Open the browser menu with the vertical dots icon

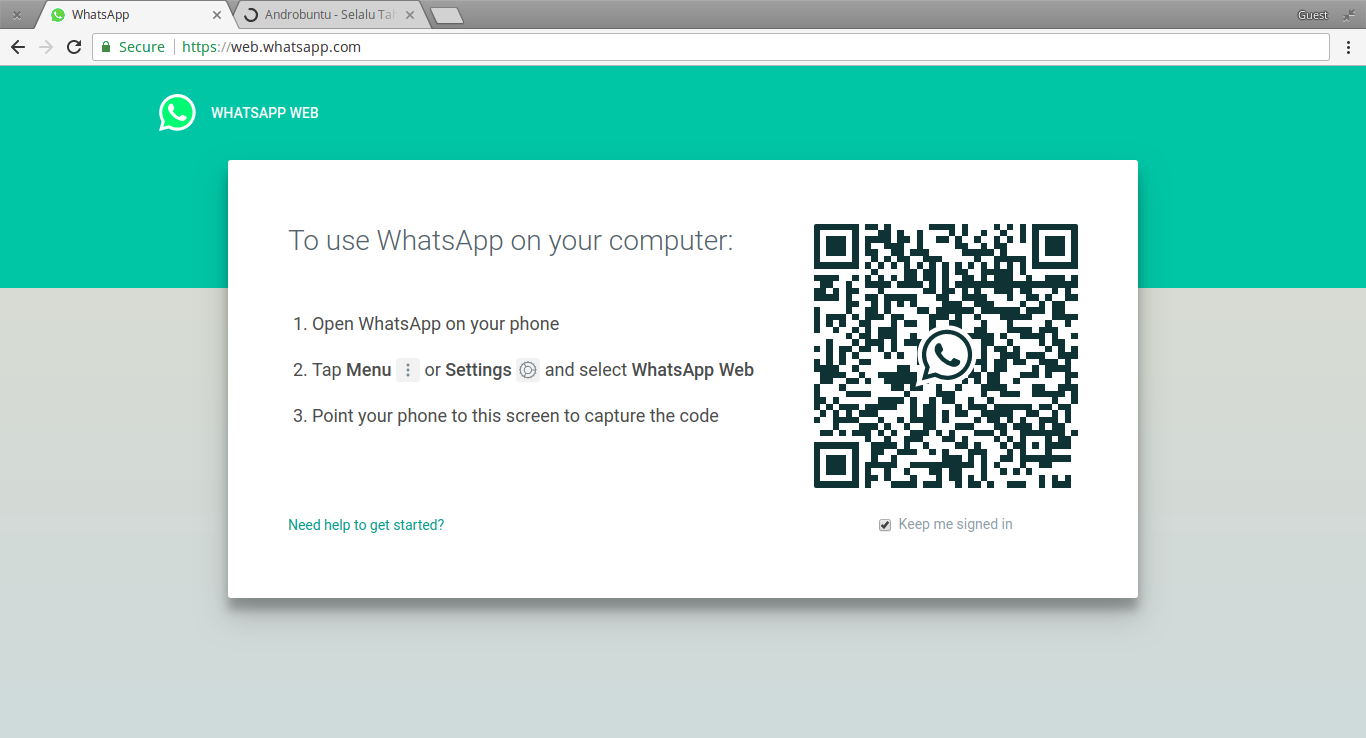coord(1349,46)
